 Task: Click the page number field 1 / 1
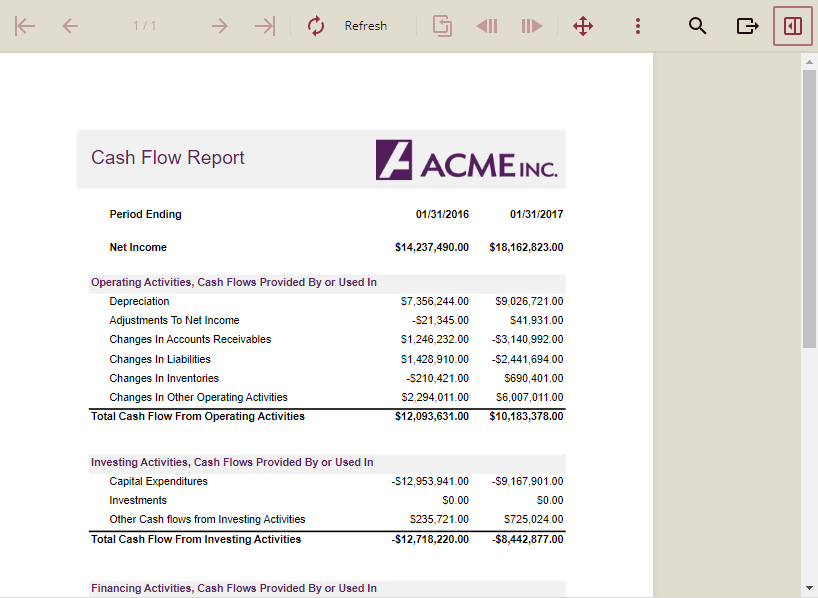click(x=145, y=26)
